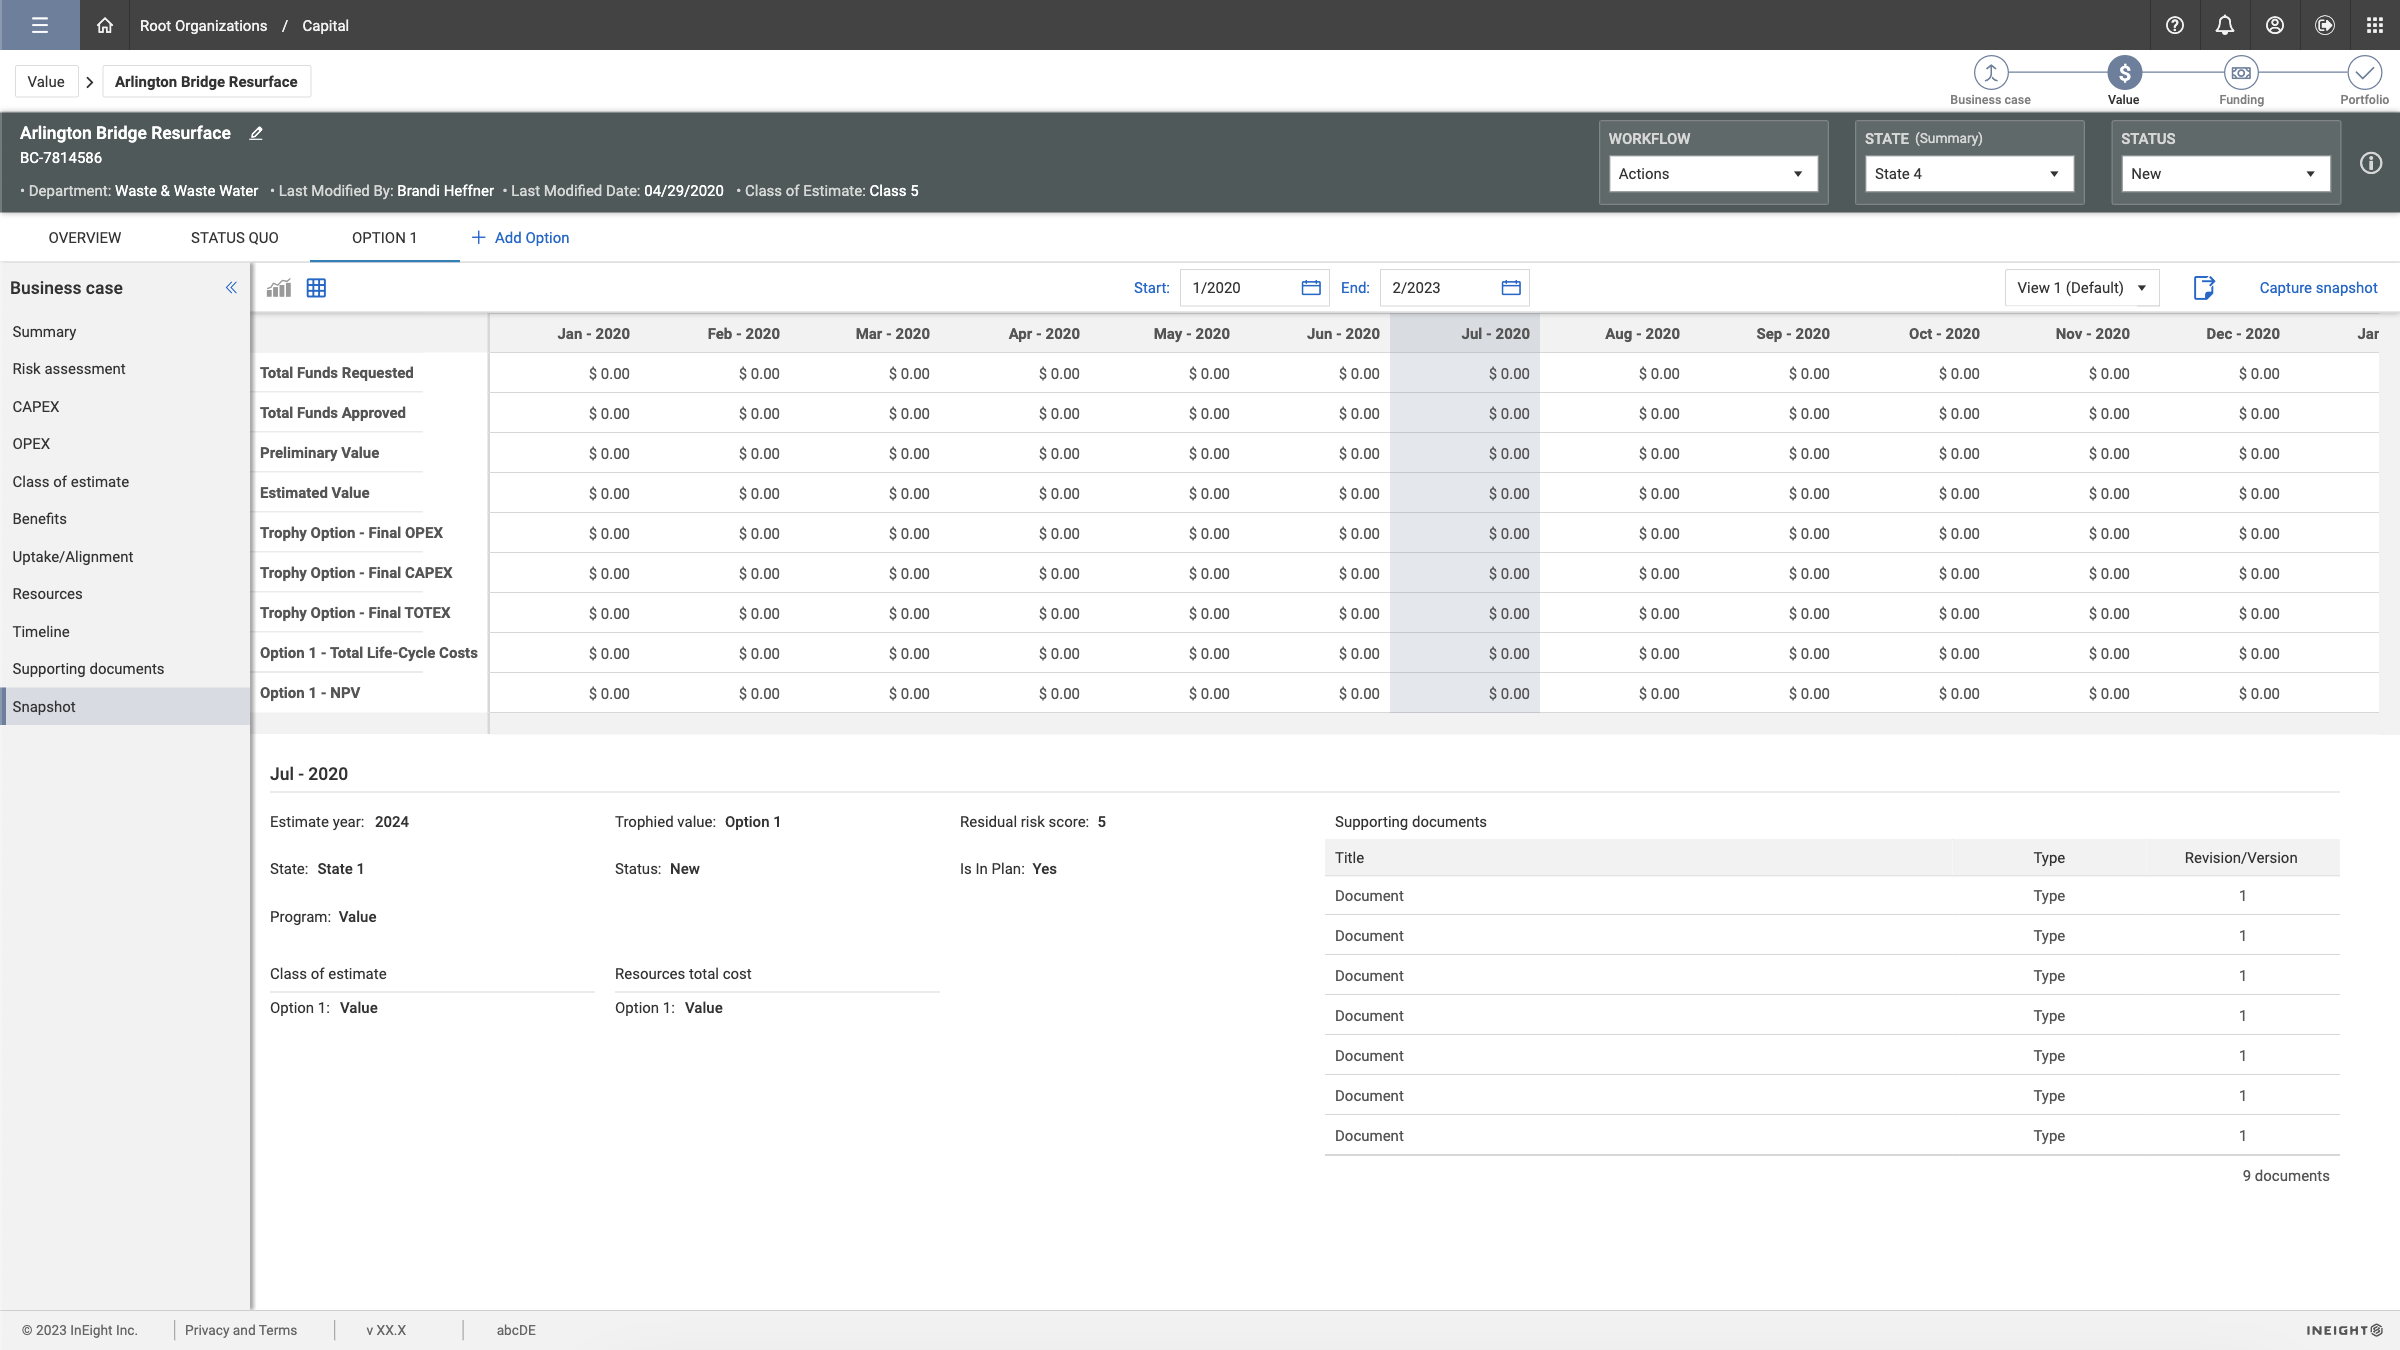Click the Arlington Bridge Resurface breadcrumb
This screenshot has width=2400, height=1350.
coord(206,82)
